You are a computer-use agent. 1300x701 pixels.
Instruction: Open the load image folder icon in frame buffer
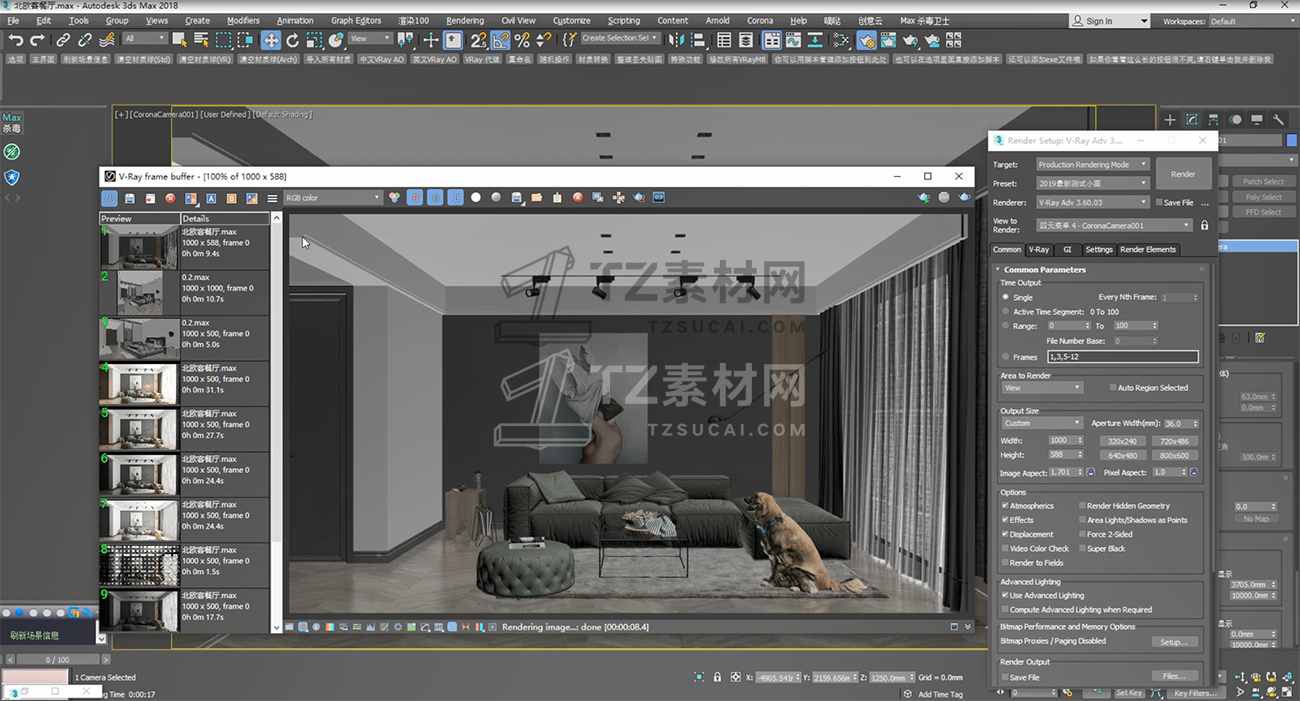[x=537, y=198]
